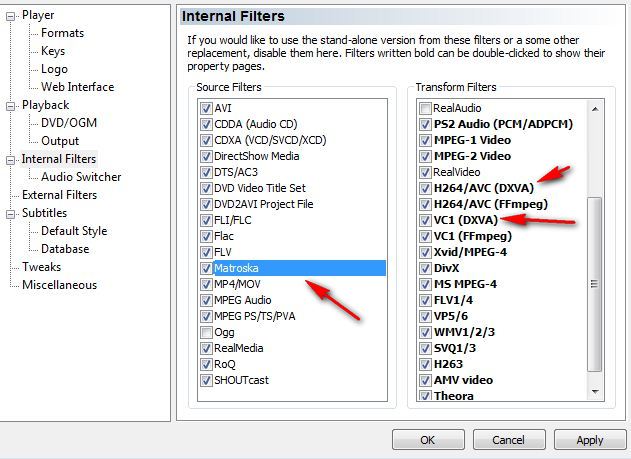The width and height of the screenshot is (631, 459).
Task: Select External Filters in the tree
Action: [x=60, y=195]
